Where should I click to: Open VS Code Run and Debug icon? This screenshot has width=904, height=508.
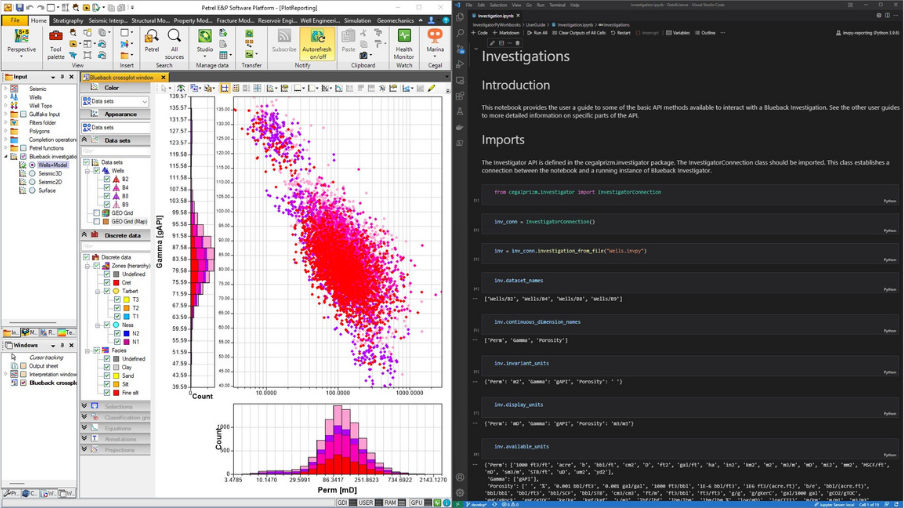tap(459, 65)
